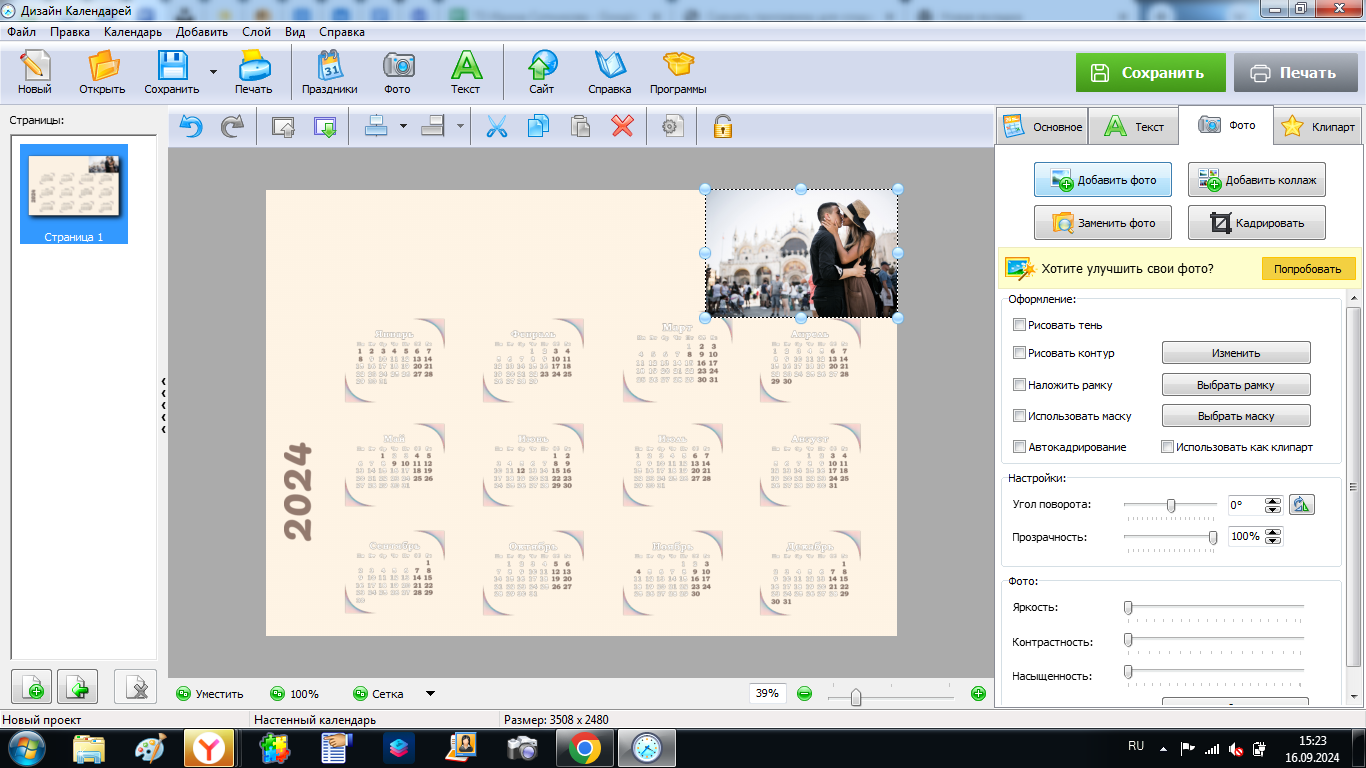Toggle the Наложить рамку checkbox
The height and width of the screenshot is (768, 1366).
coord(1020,385)
